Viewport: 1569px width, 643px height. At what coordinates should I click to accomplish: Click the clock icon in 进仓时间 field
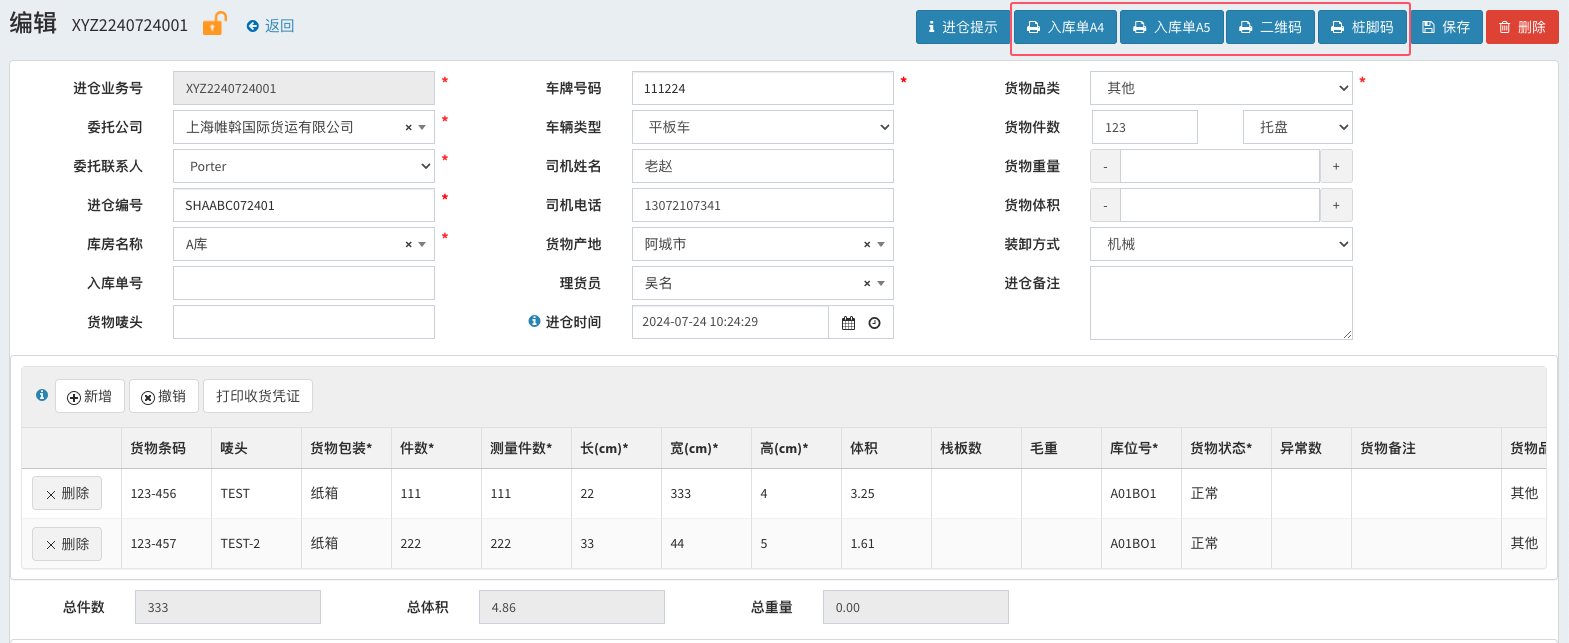click(x=874, y=323)
